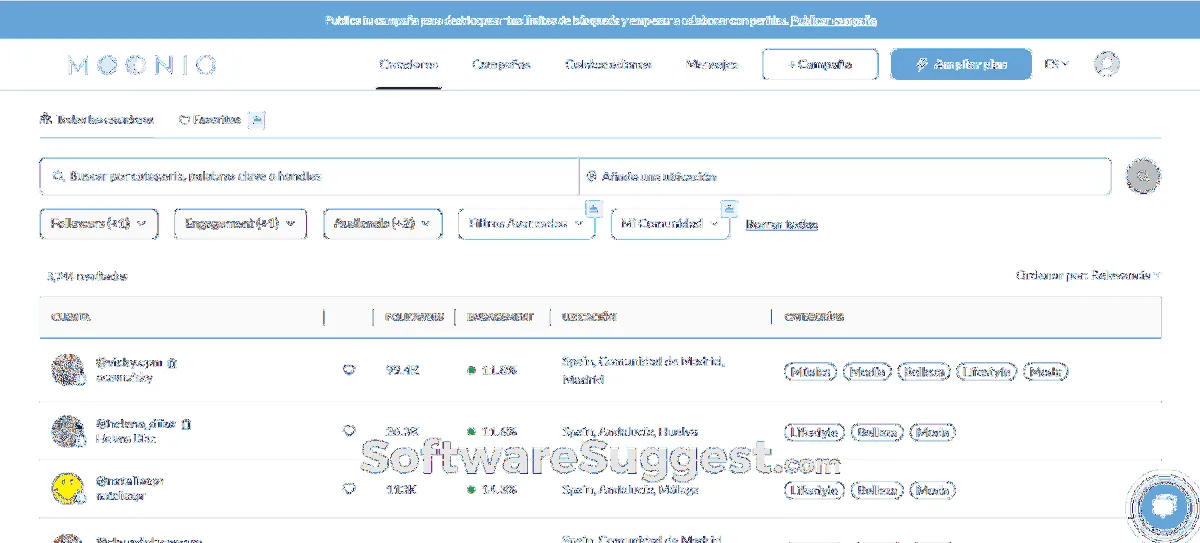Switch to the Campañas tab
The width and height of the screenshot is (1200, 543).
tap(501, 65)
